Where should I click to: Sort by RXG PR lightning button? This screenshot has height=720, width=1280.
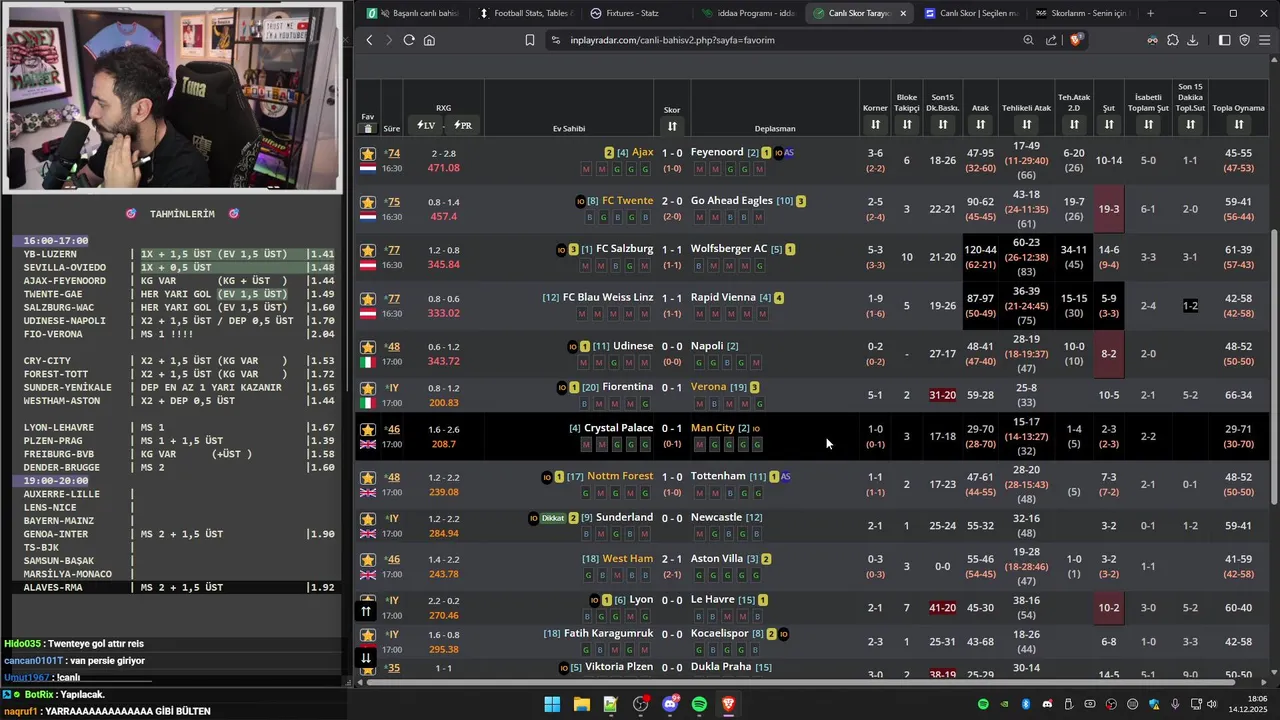click(463, 125)
